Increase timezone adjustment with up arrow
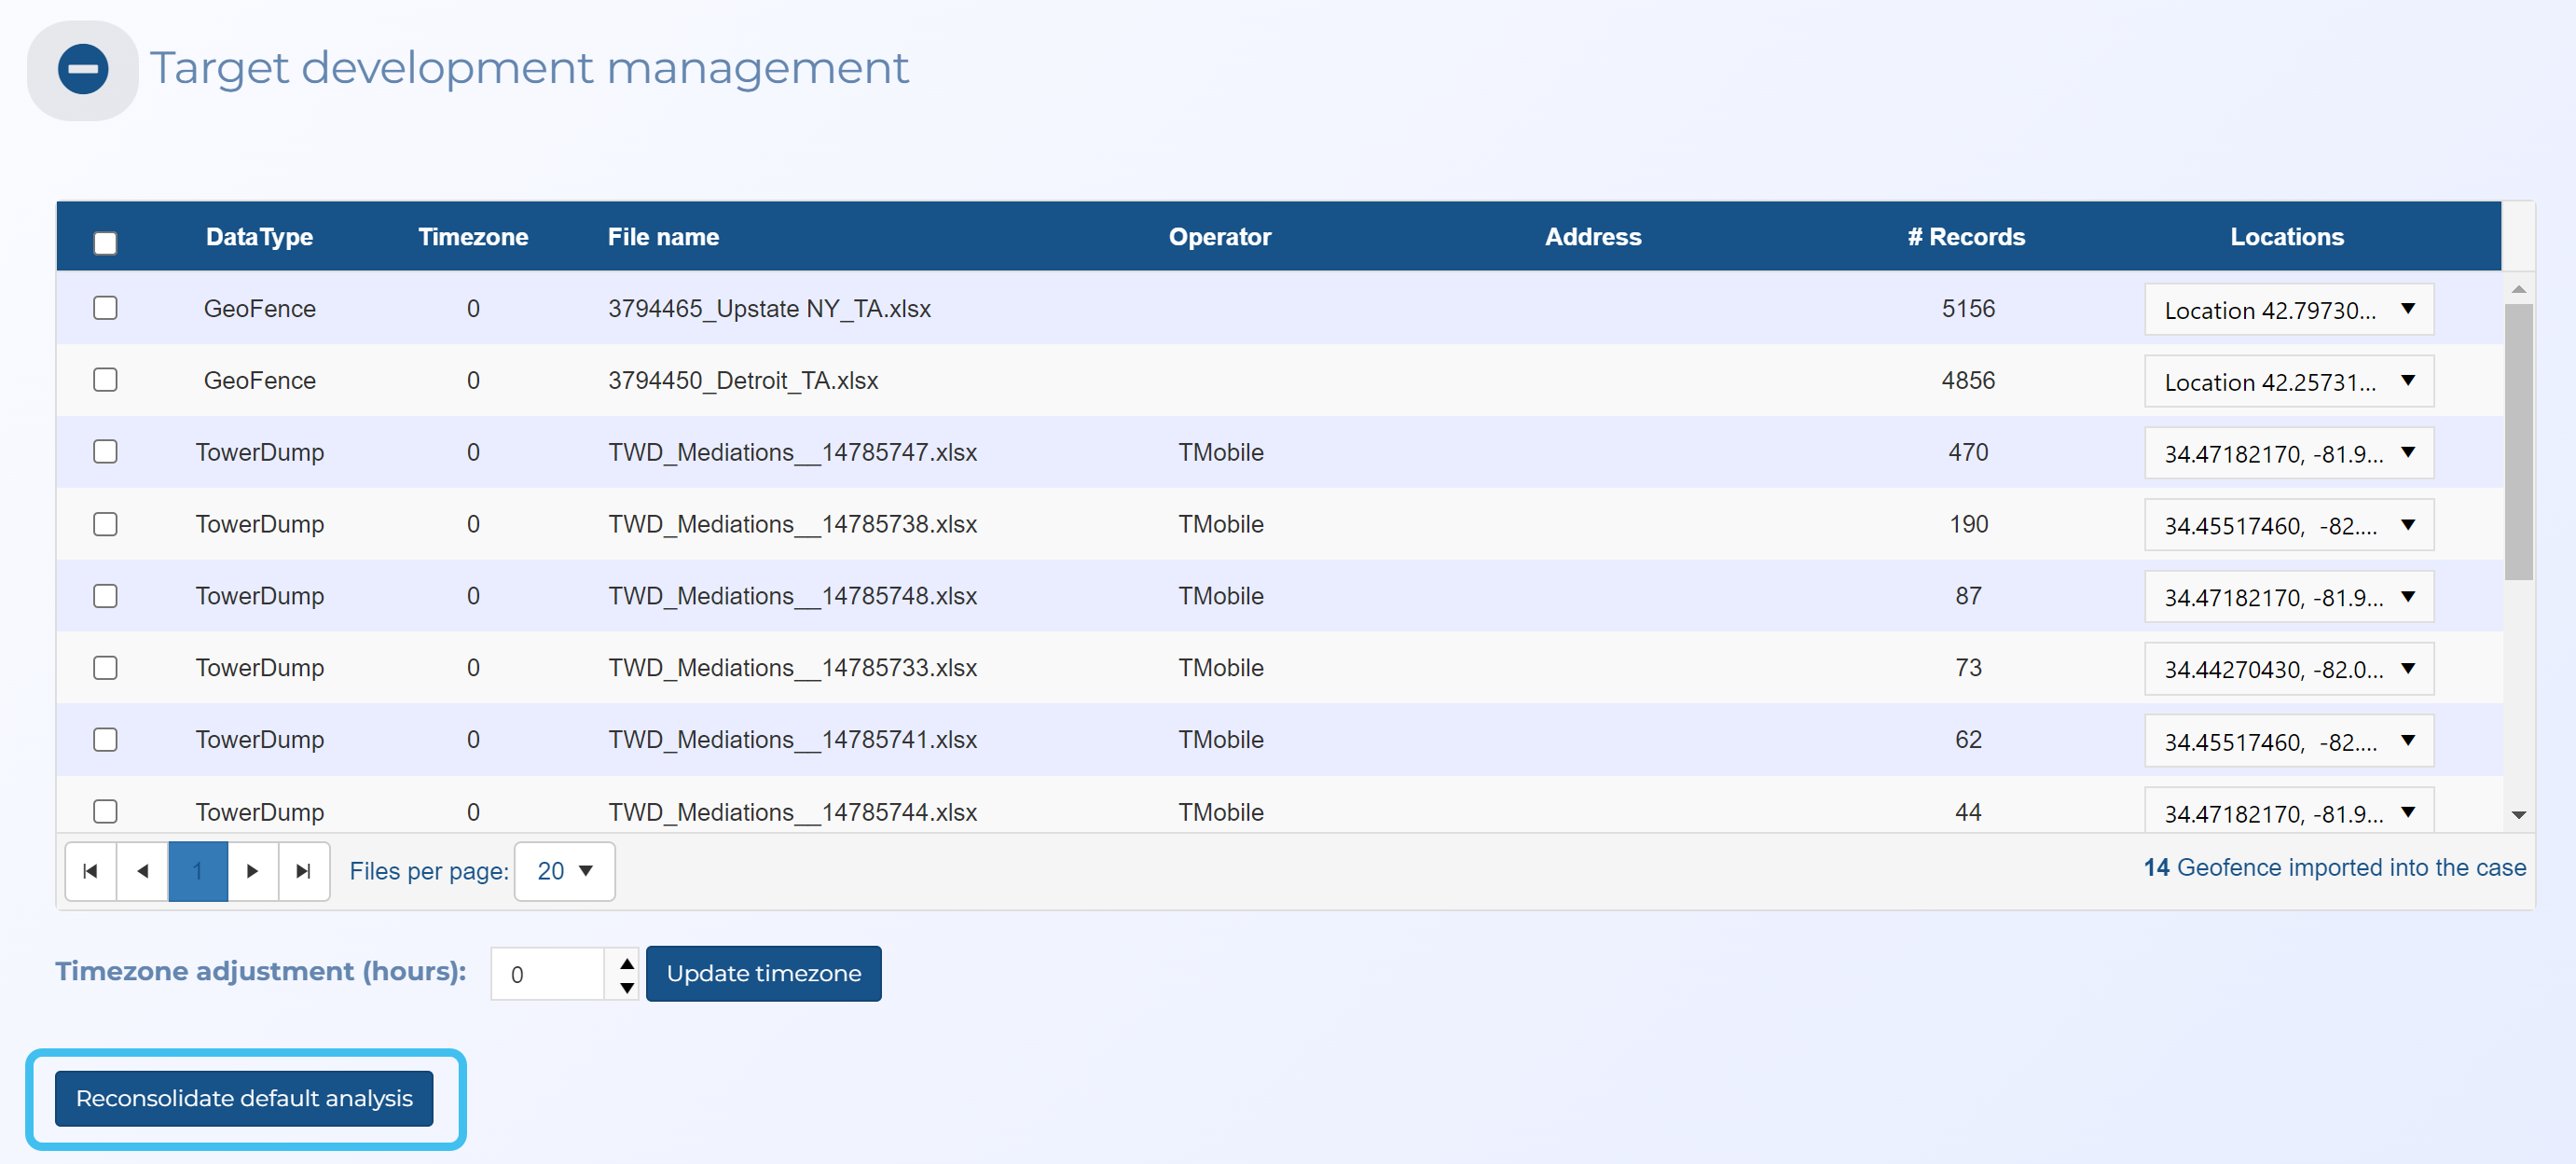 [627, 963]
